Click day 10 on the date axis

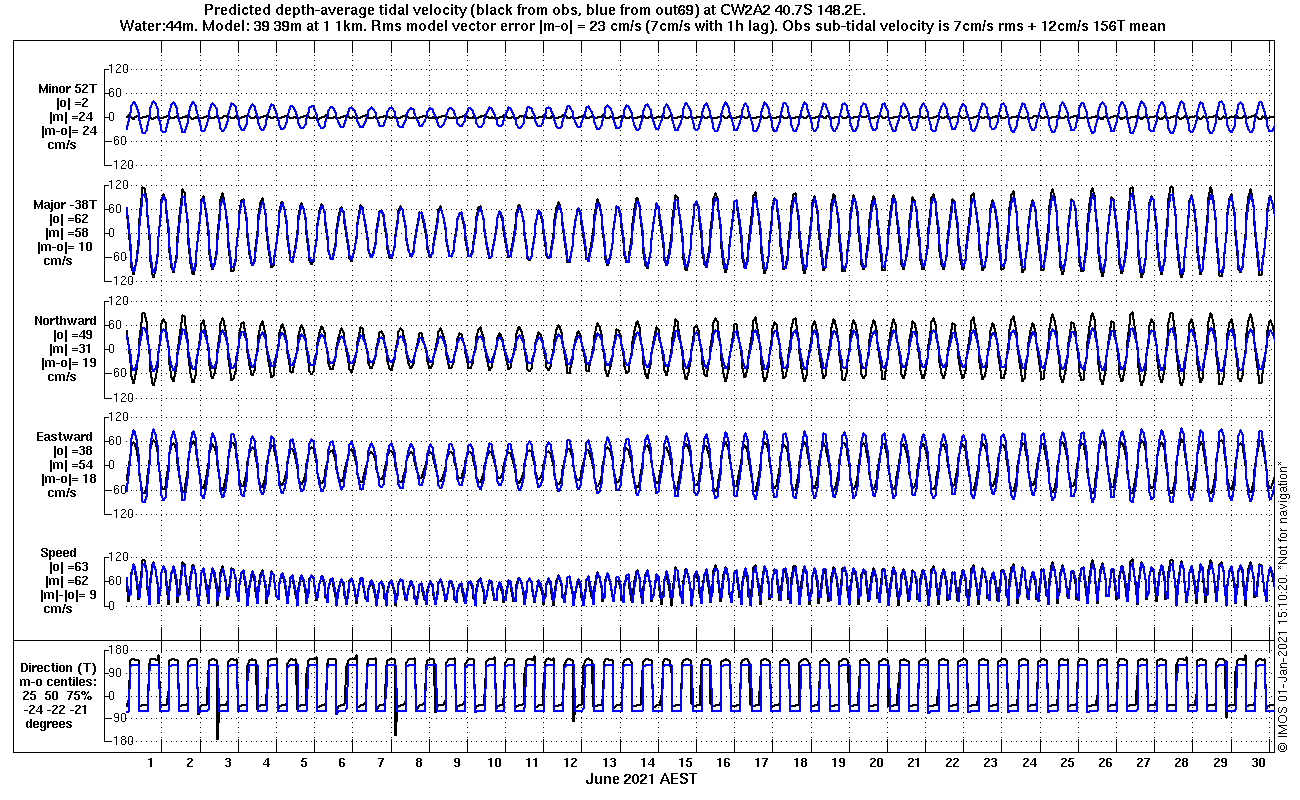point(494,763)
